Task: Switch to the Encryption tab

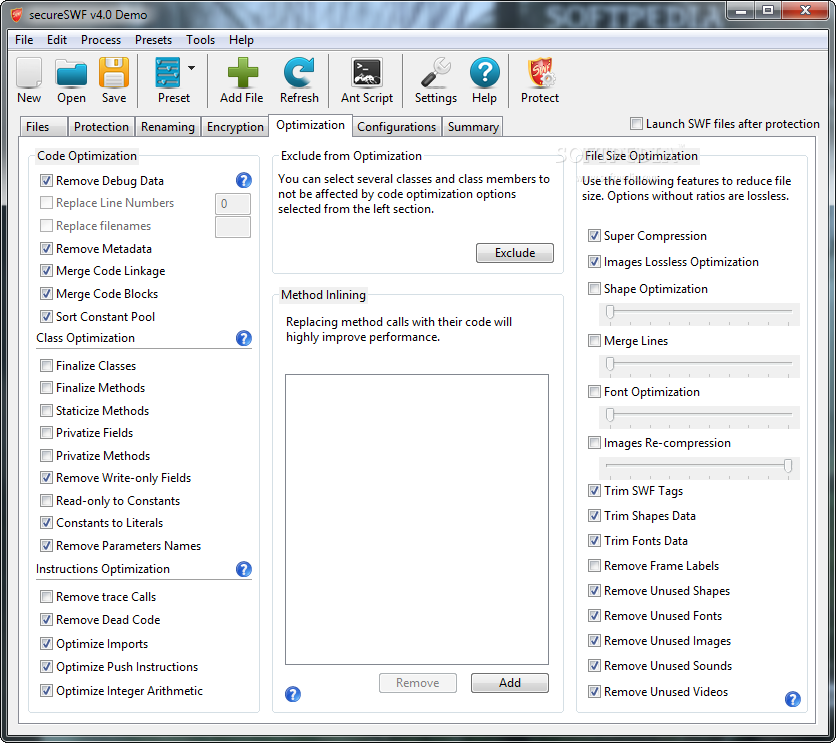Action: click(x=235, y=127)
